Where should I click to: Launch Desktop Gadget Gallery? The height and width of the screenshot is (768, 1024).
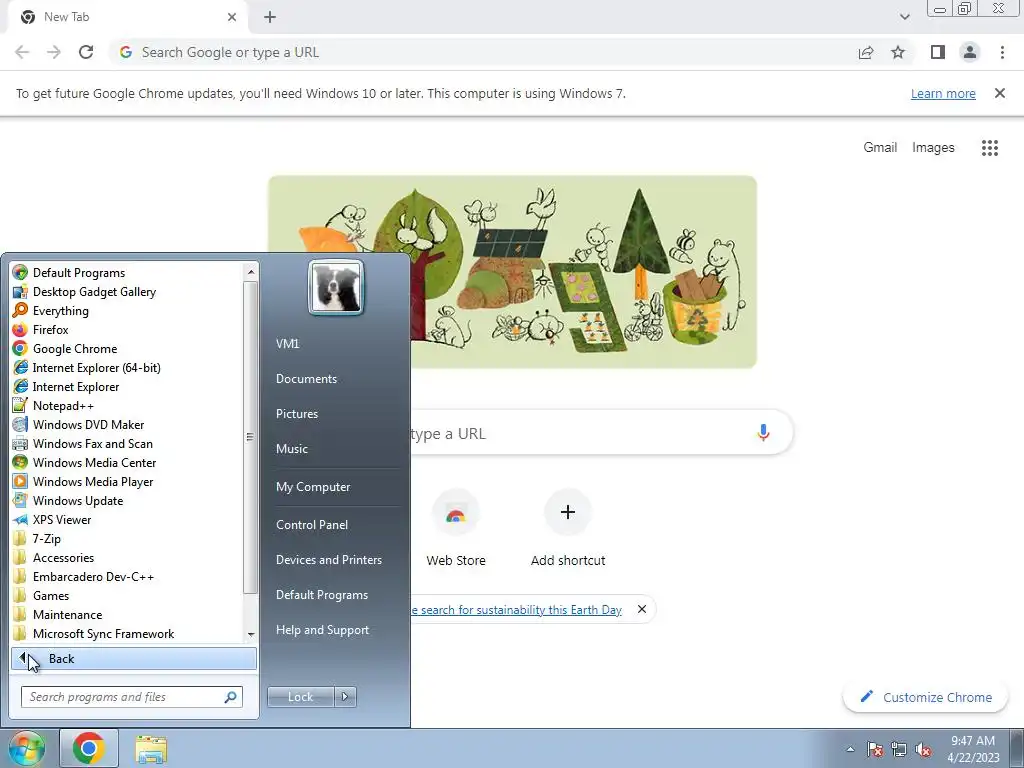94,292
